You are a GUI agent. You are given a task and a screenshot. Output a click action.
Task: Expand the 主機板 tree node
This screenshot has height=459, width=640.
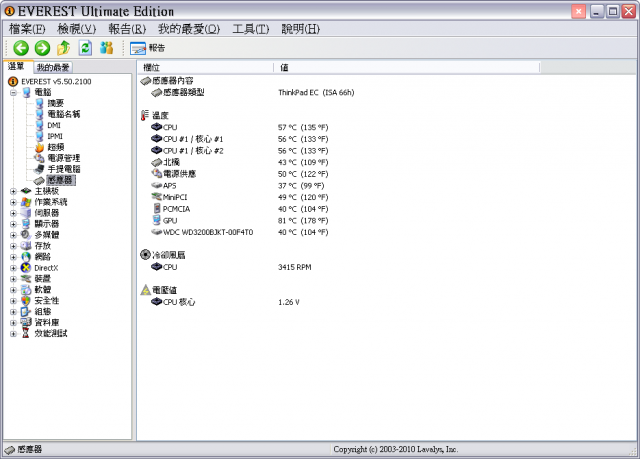[x=13, y=191]
